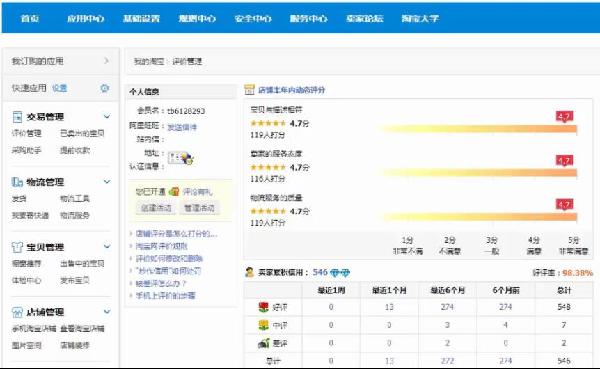Open 物流工具 in the sidebar

[75, 198]
